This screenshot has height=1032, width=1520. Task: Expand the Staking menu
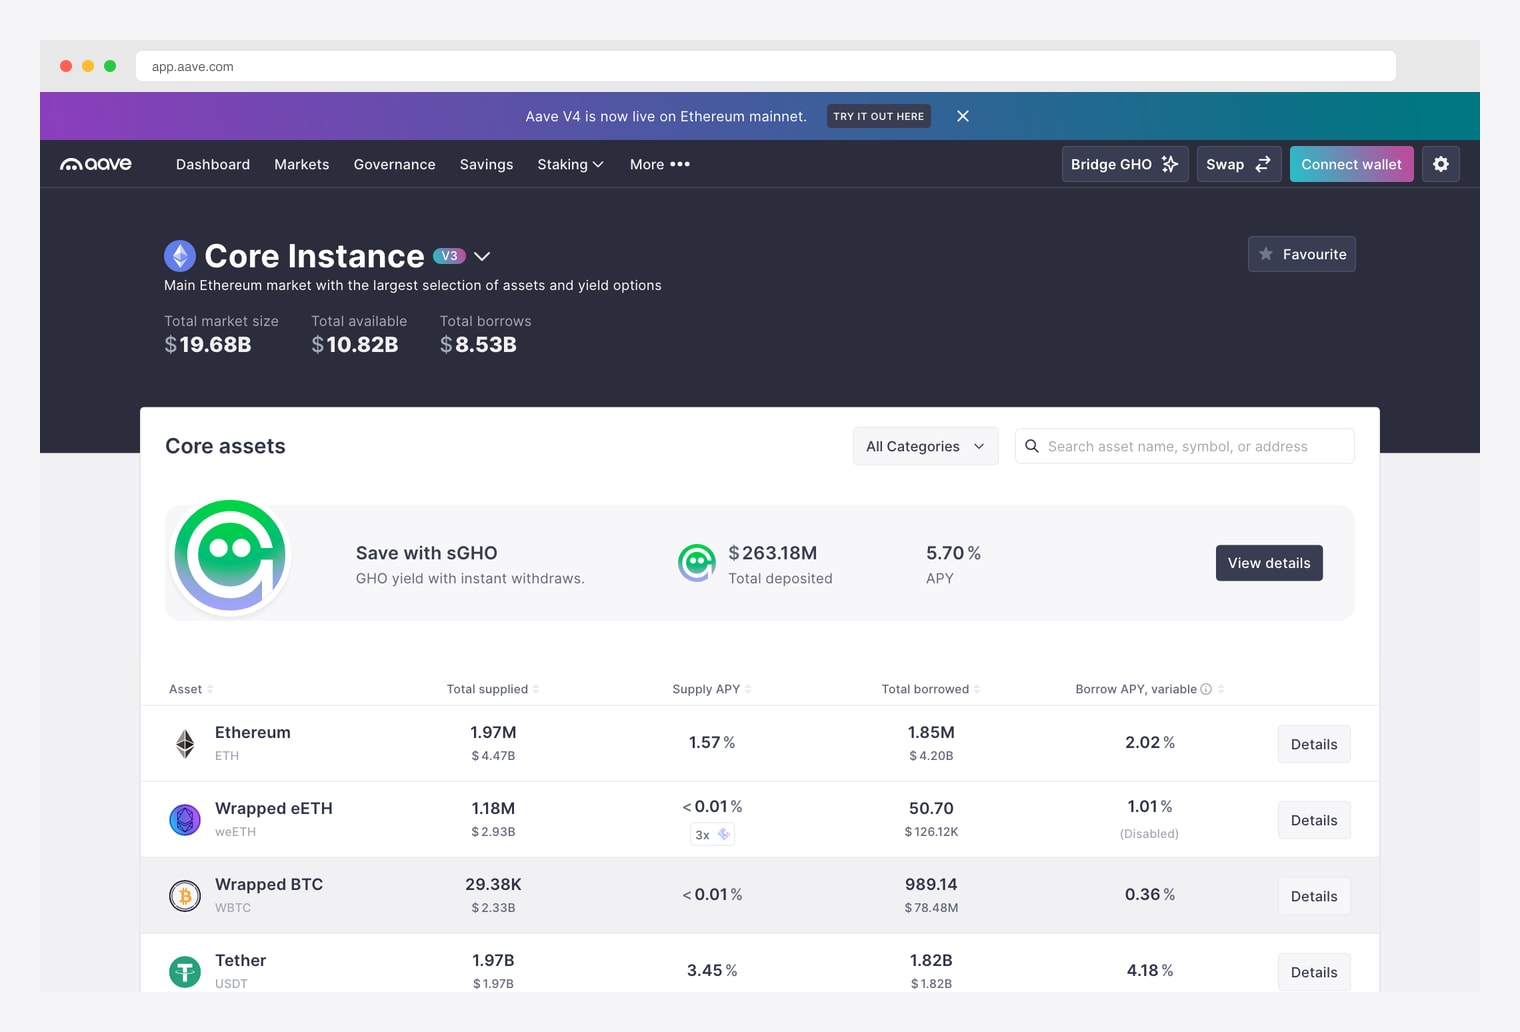[570, 164]
